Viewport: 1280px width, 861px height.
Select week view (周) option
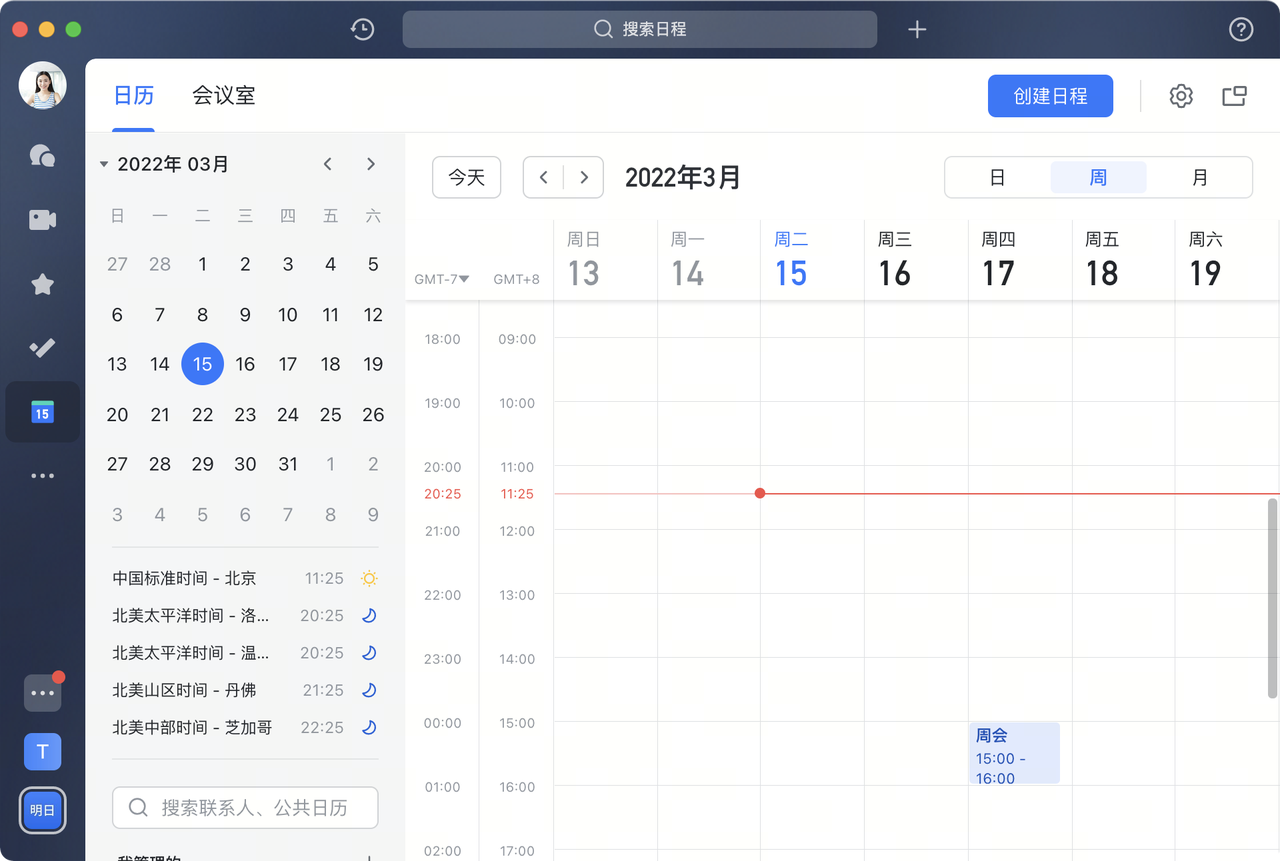click(x=1098, y=178)
